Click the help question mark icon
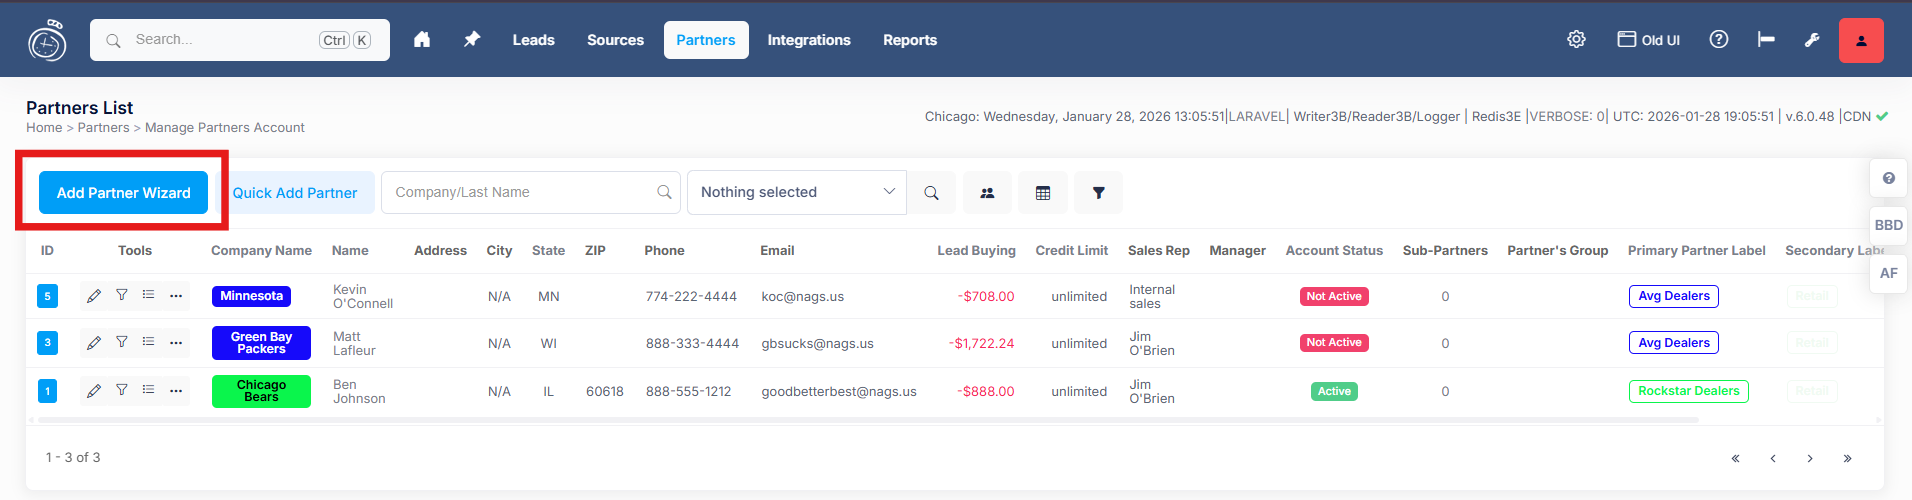Viewport: 1912px width, 500px height. tap(1718, 40)
